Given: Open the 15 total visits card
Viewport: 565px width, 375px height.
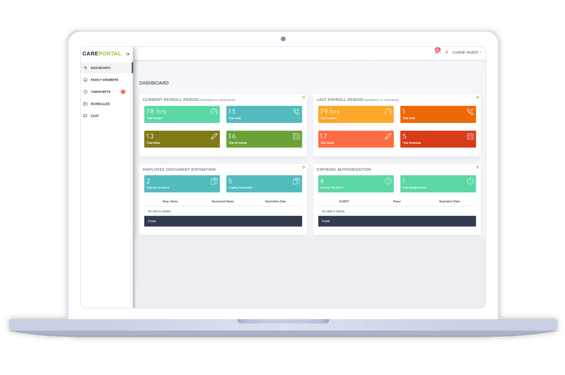Looking at the screenshot, I should pyautogui.click(x=264, y=114).
